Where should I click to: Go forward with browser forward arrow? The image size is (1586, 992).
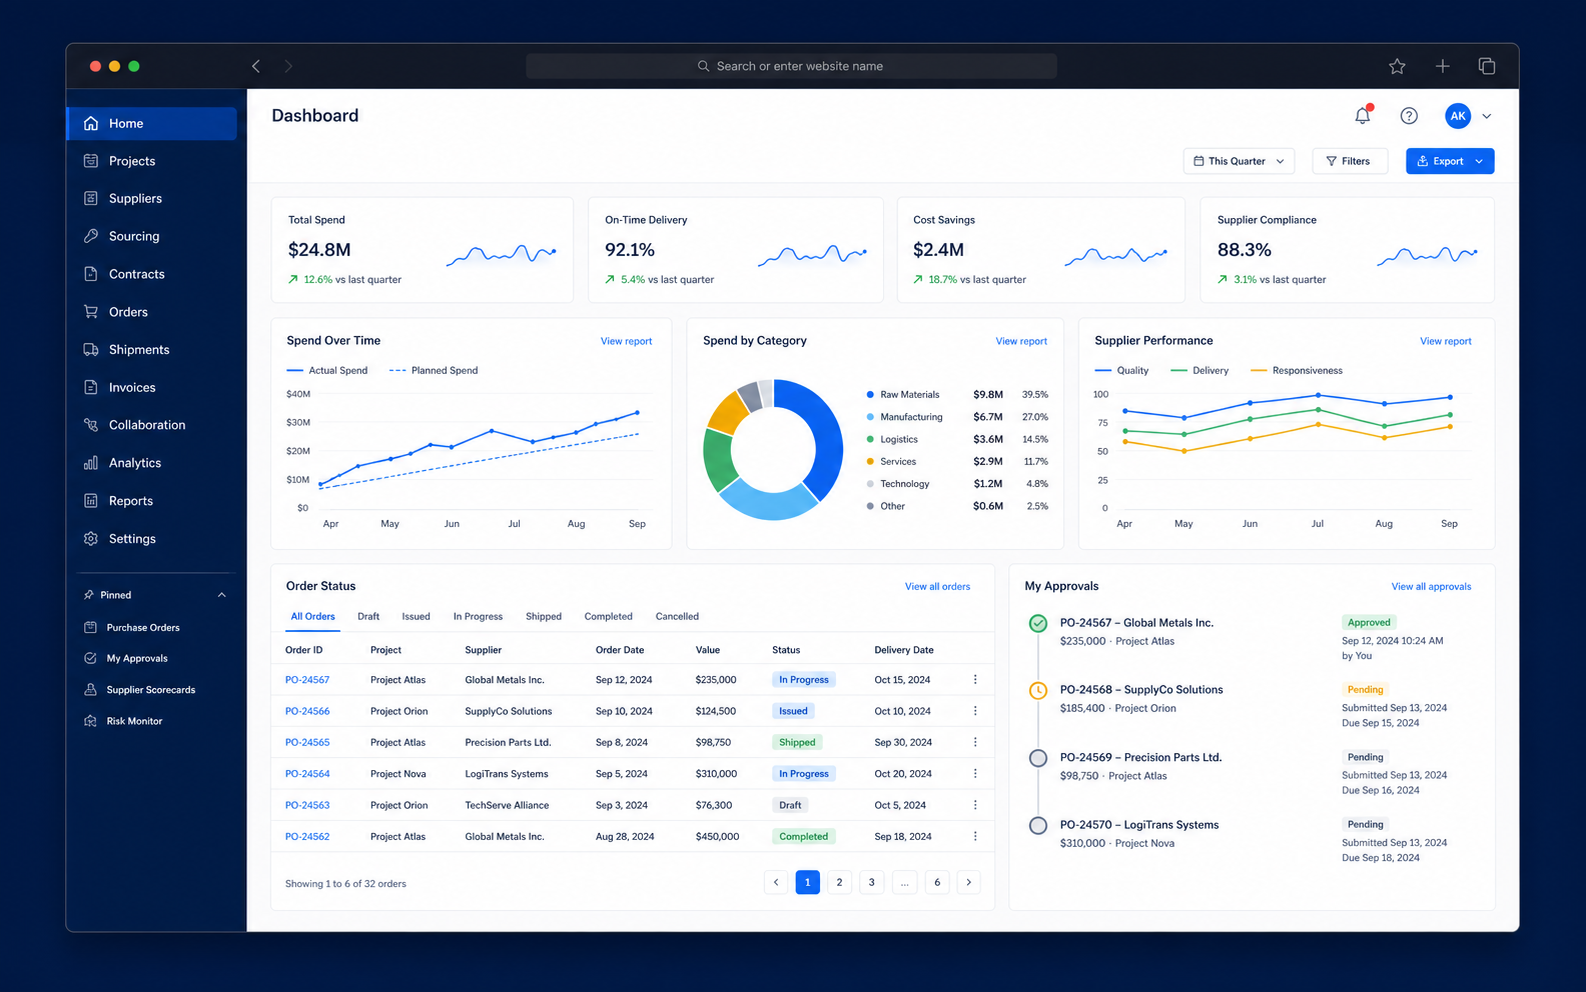click(x=288, y=66)
